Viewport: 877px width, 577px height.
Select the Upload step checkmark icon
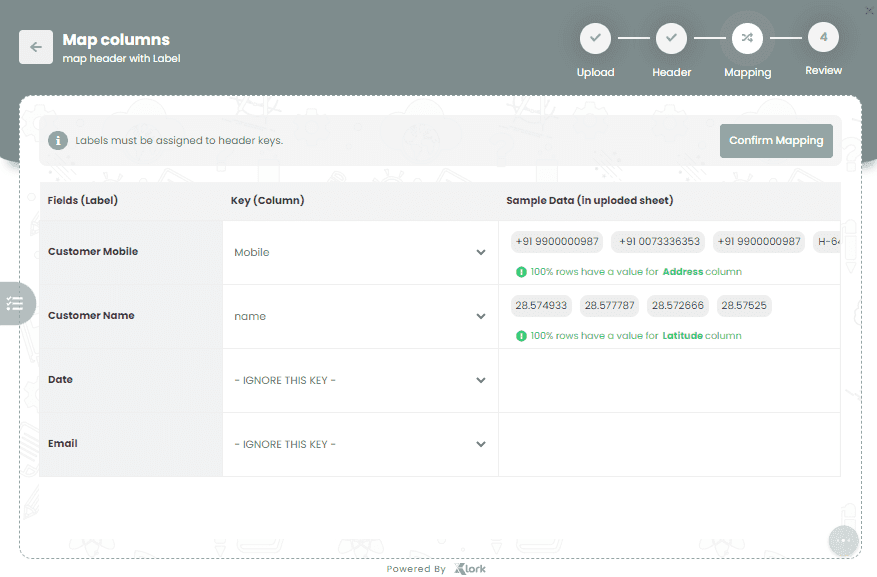(595, 38)
